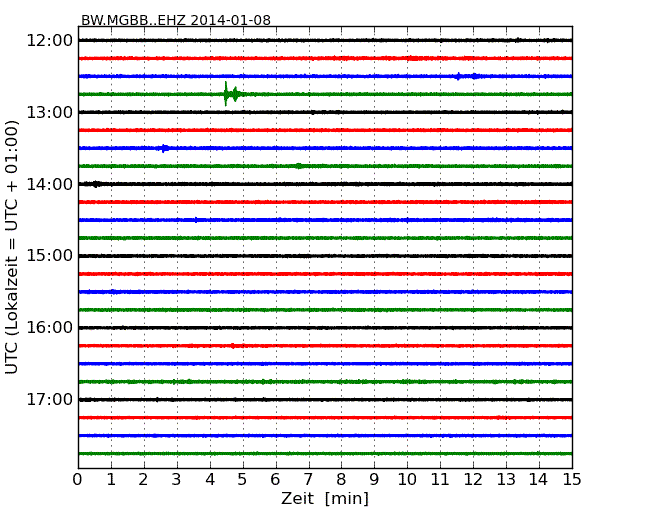Click the x-axis tick label 7
Viewport: 650px width, 520px height.
[x=308, y=480]
